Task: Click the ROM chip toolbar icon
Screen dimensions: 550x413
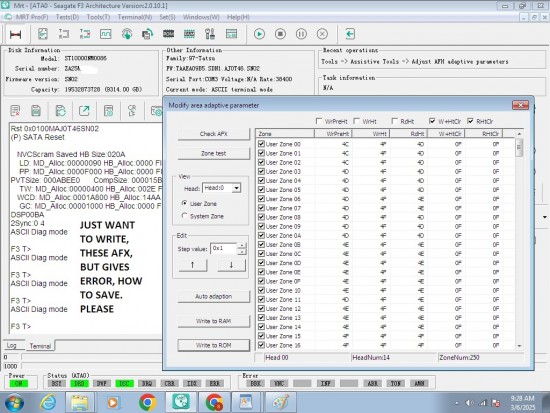Action: click(168, 34)
